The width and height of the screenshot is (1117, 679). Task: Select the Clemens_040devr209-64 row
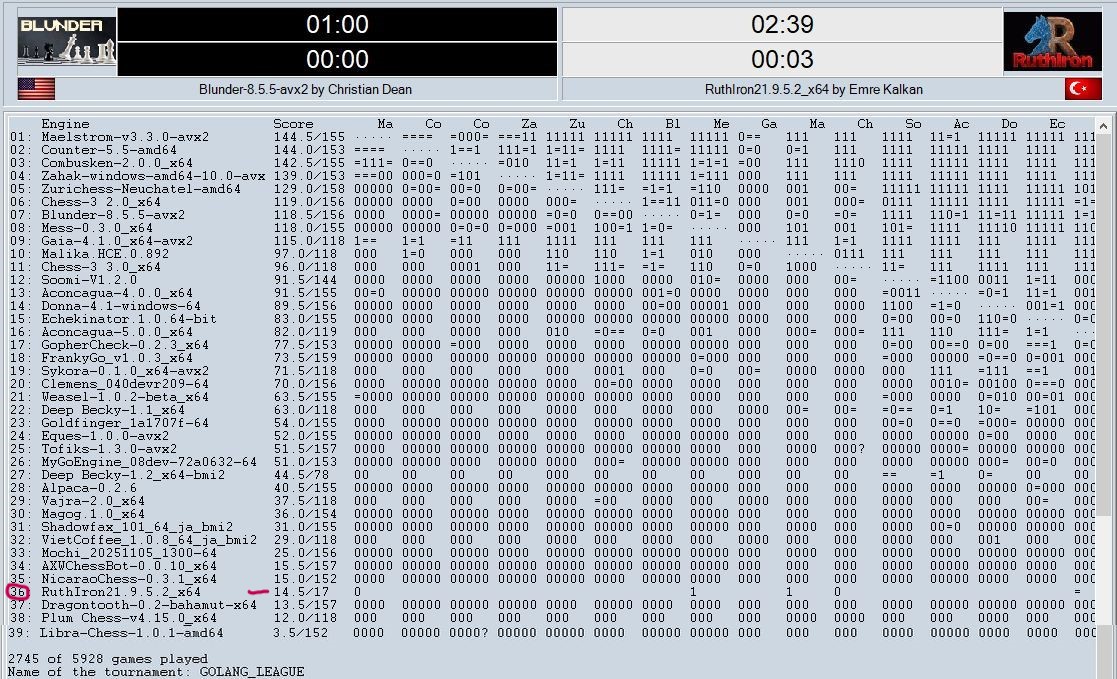[x=552, y=384]
